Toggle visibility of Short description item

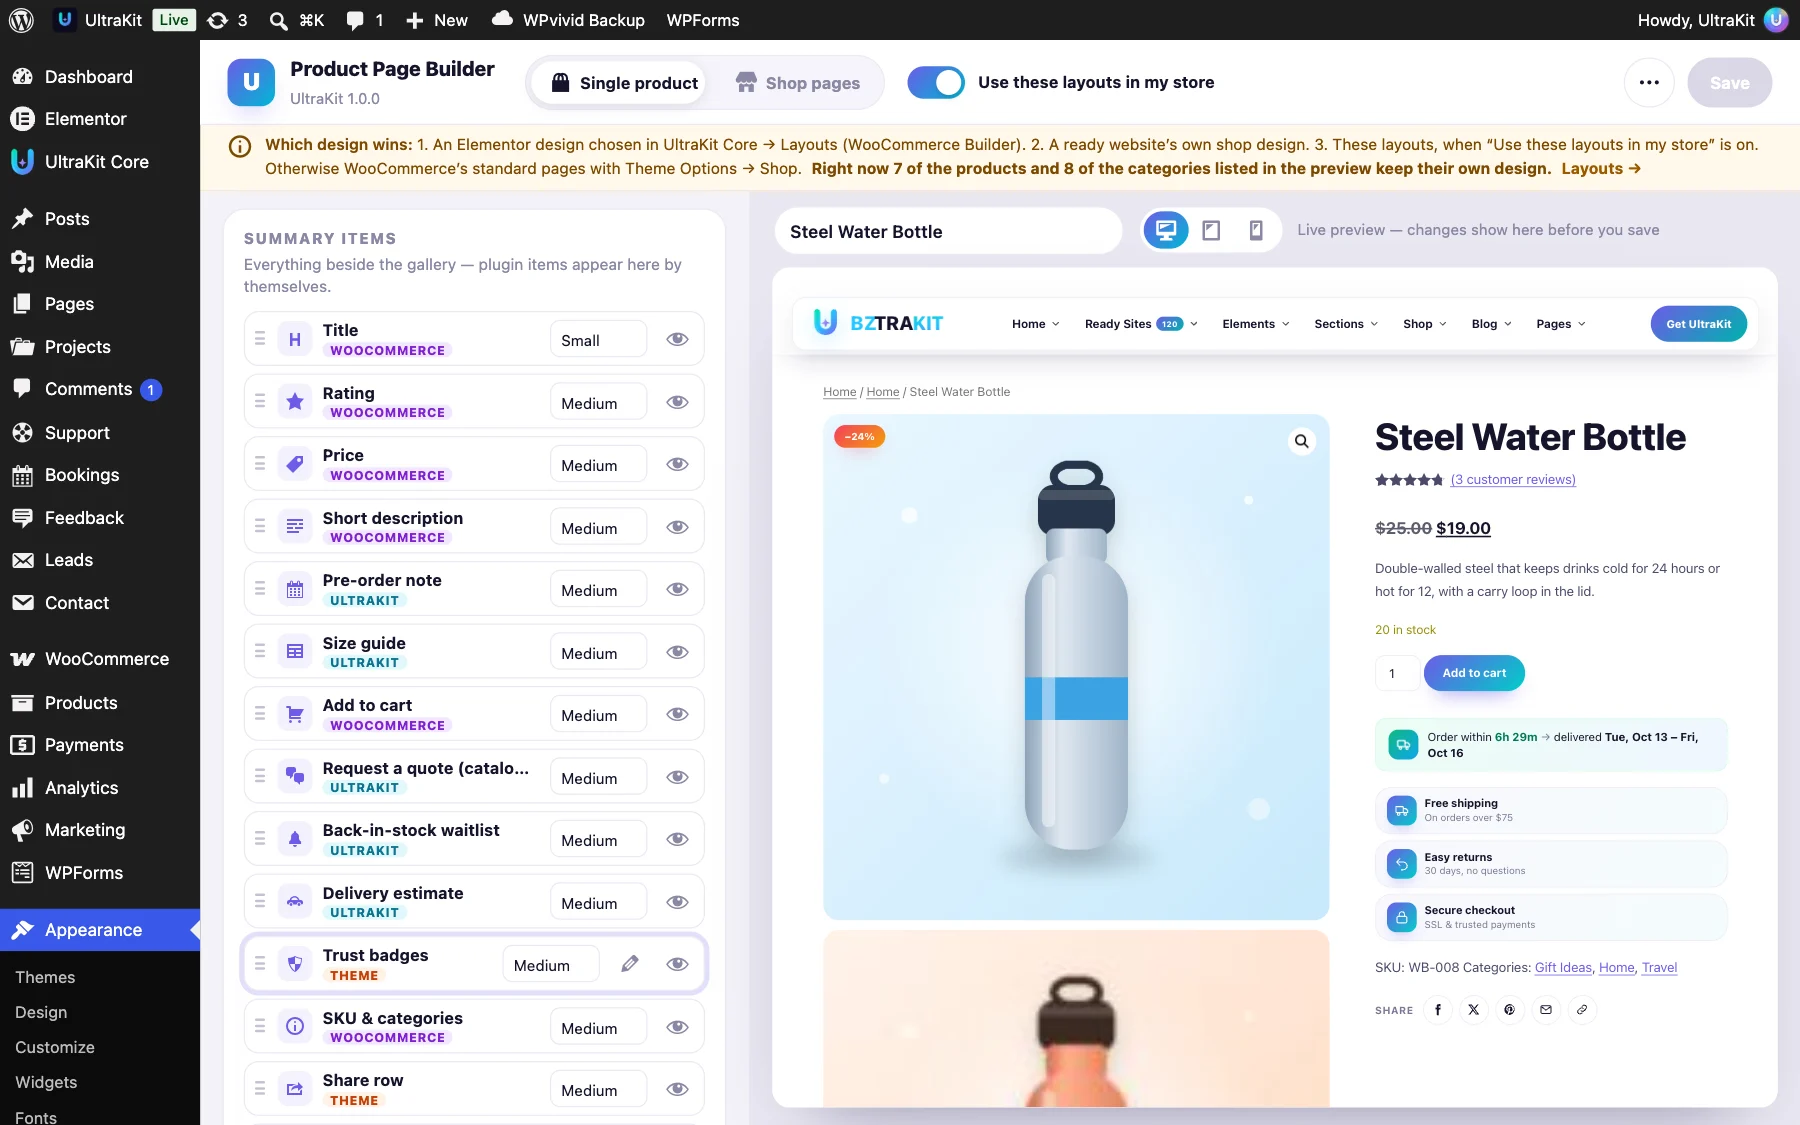(677, 527)
